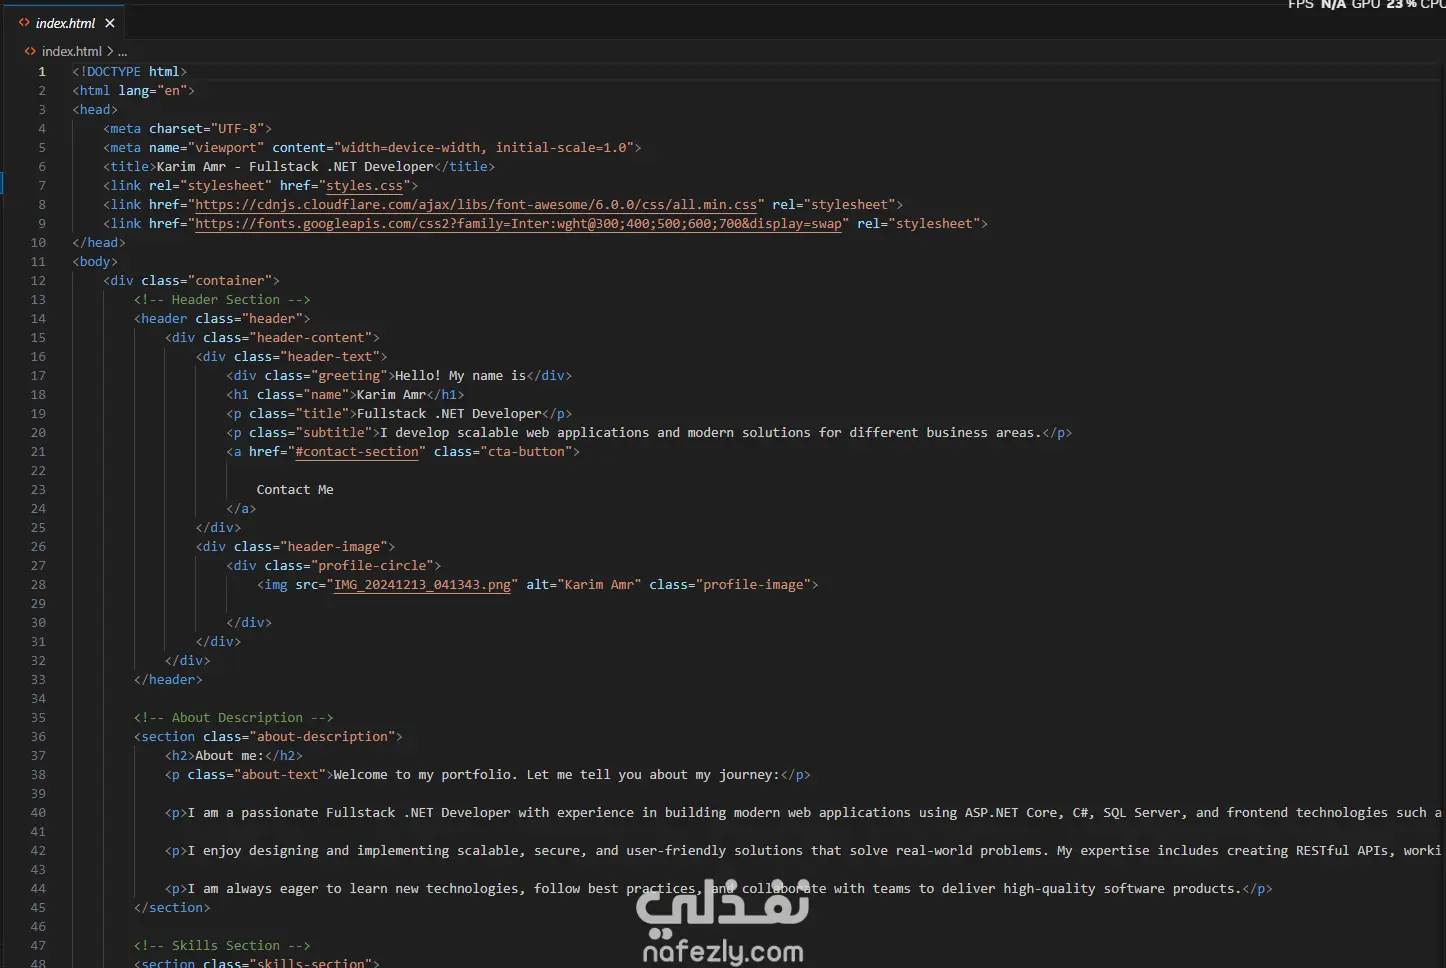Viewport: 1446px width, 968px height.
Task: Click line number 1 in the gutter
Action: pyautogui.click(x=42, y=72)
